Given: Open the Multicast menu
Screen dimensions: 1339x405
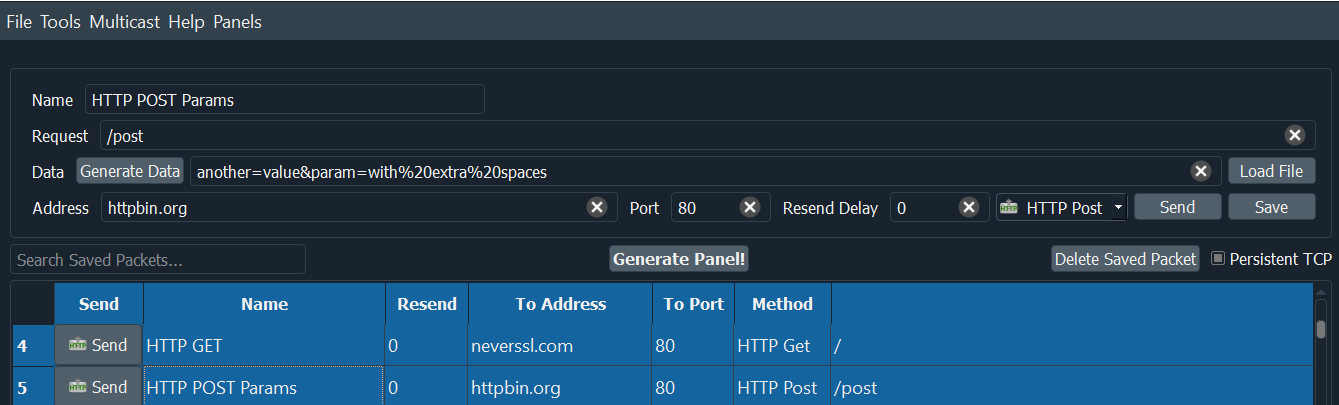Looking at the screenshot, I should pyautogui.click(x=125, y=22).
